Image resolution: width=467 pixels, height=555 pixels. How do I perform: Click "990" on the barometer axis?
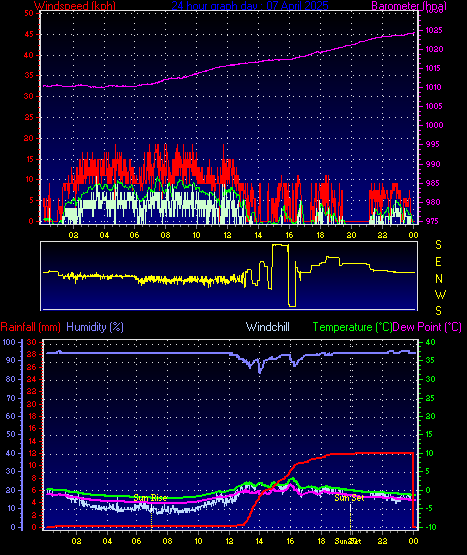(432, 164)
